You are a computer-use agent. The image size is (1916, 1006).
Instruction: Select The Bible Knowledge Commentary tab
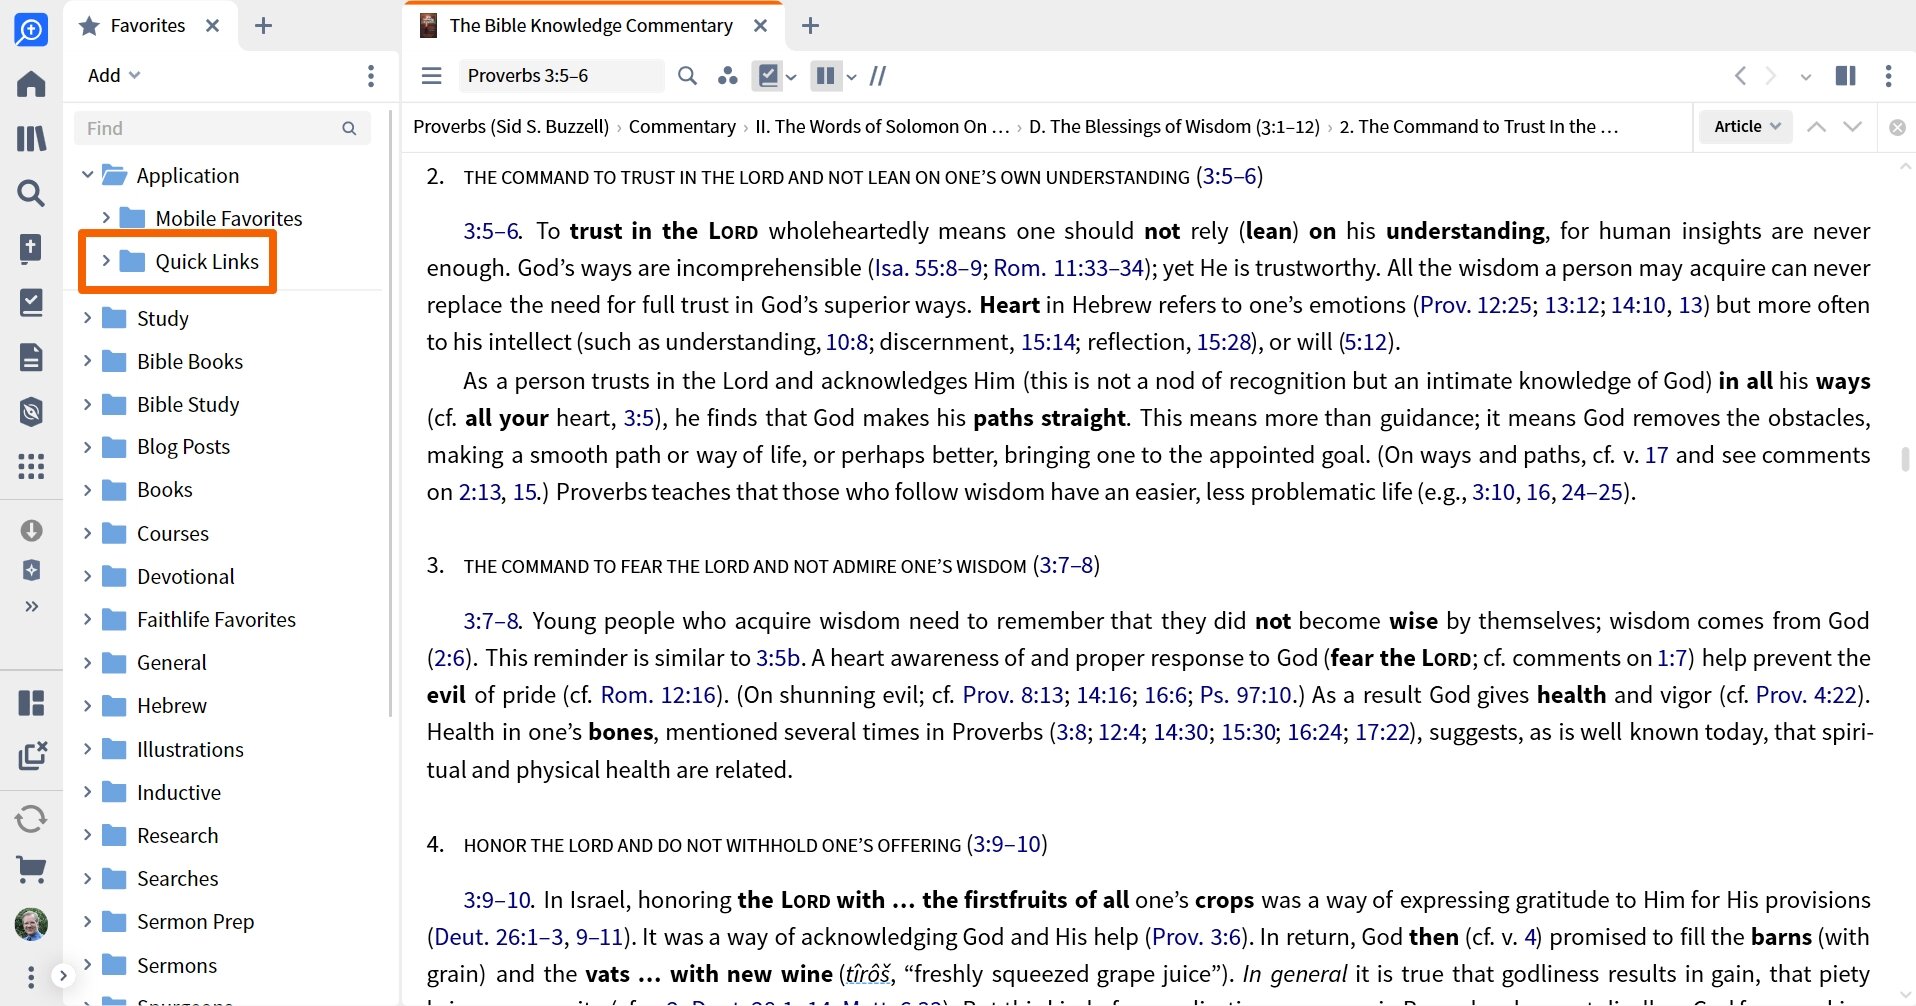(590, 26)
